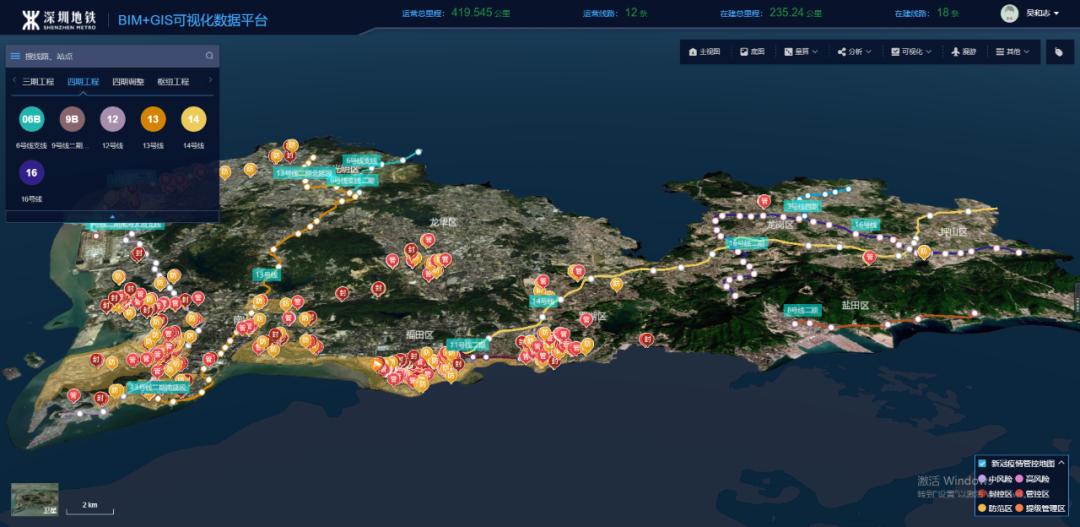Activate the 漫游 airplane roaming tool
This screenshot has height=527, width=1080.
964,51
